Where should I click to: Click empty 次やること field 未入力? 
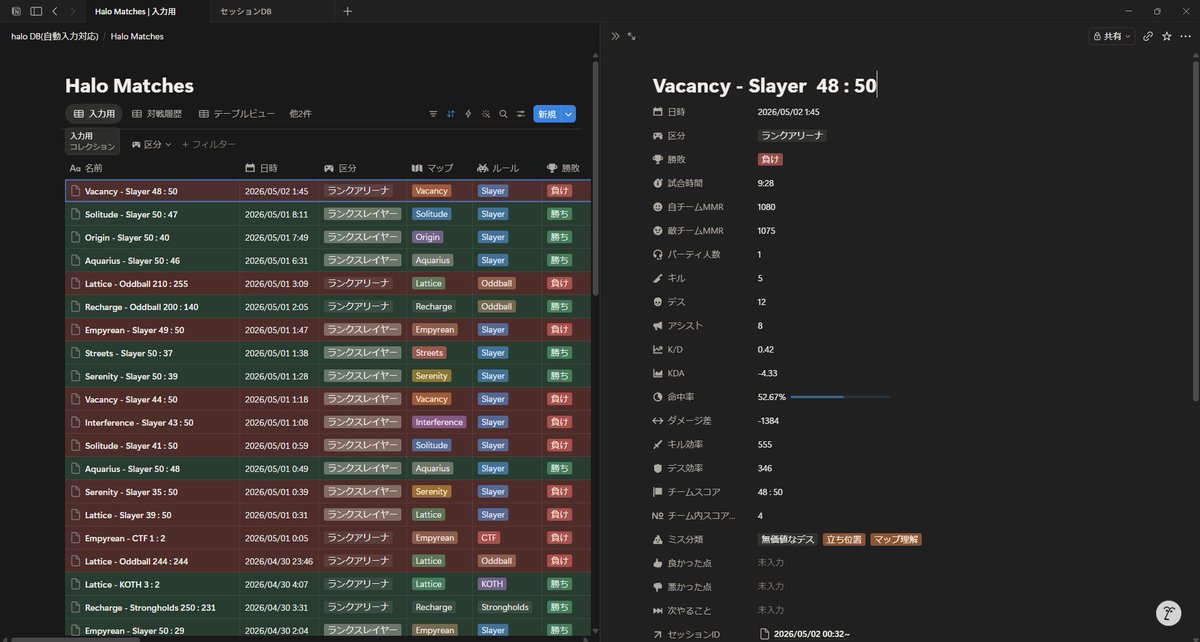(771, 610)
